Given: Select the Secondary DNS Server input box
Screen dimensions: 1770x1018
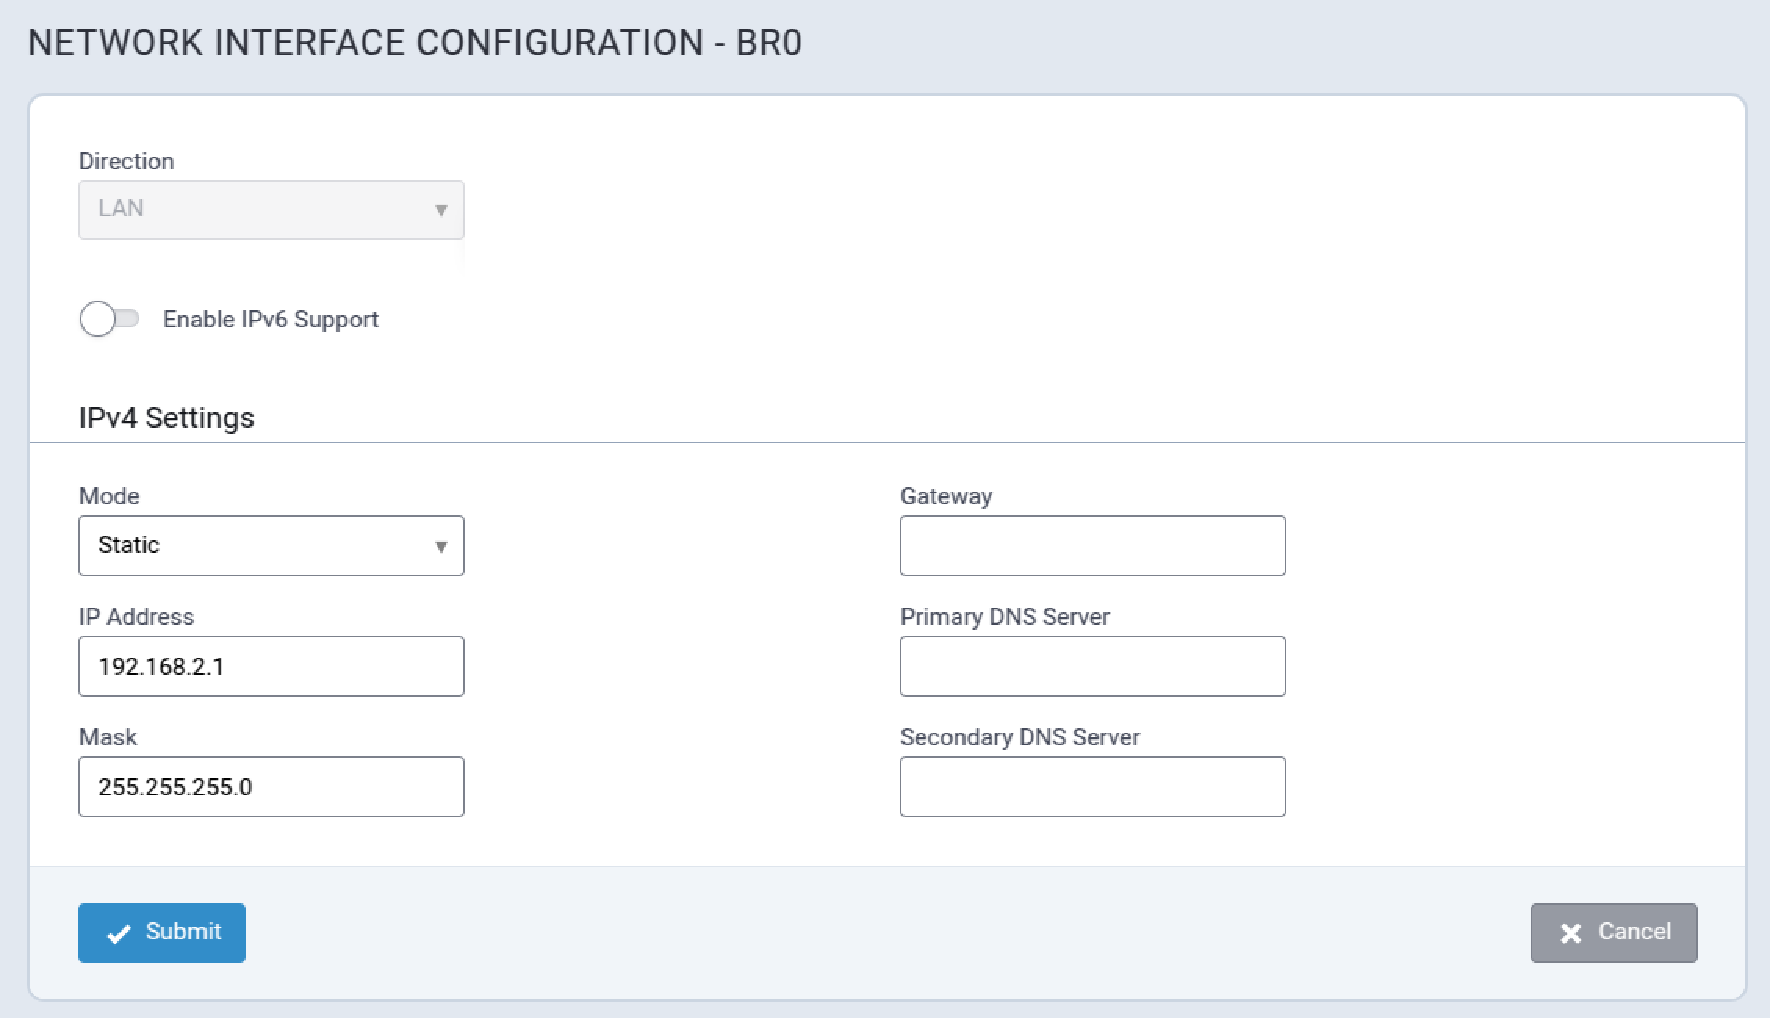Looking at the screenshot, I should click(x=1092, y=787).
